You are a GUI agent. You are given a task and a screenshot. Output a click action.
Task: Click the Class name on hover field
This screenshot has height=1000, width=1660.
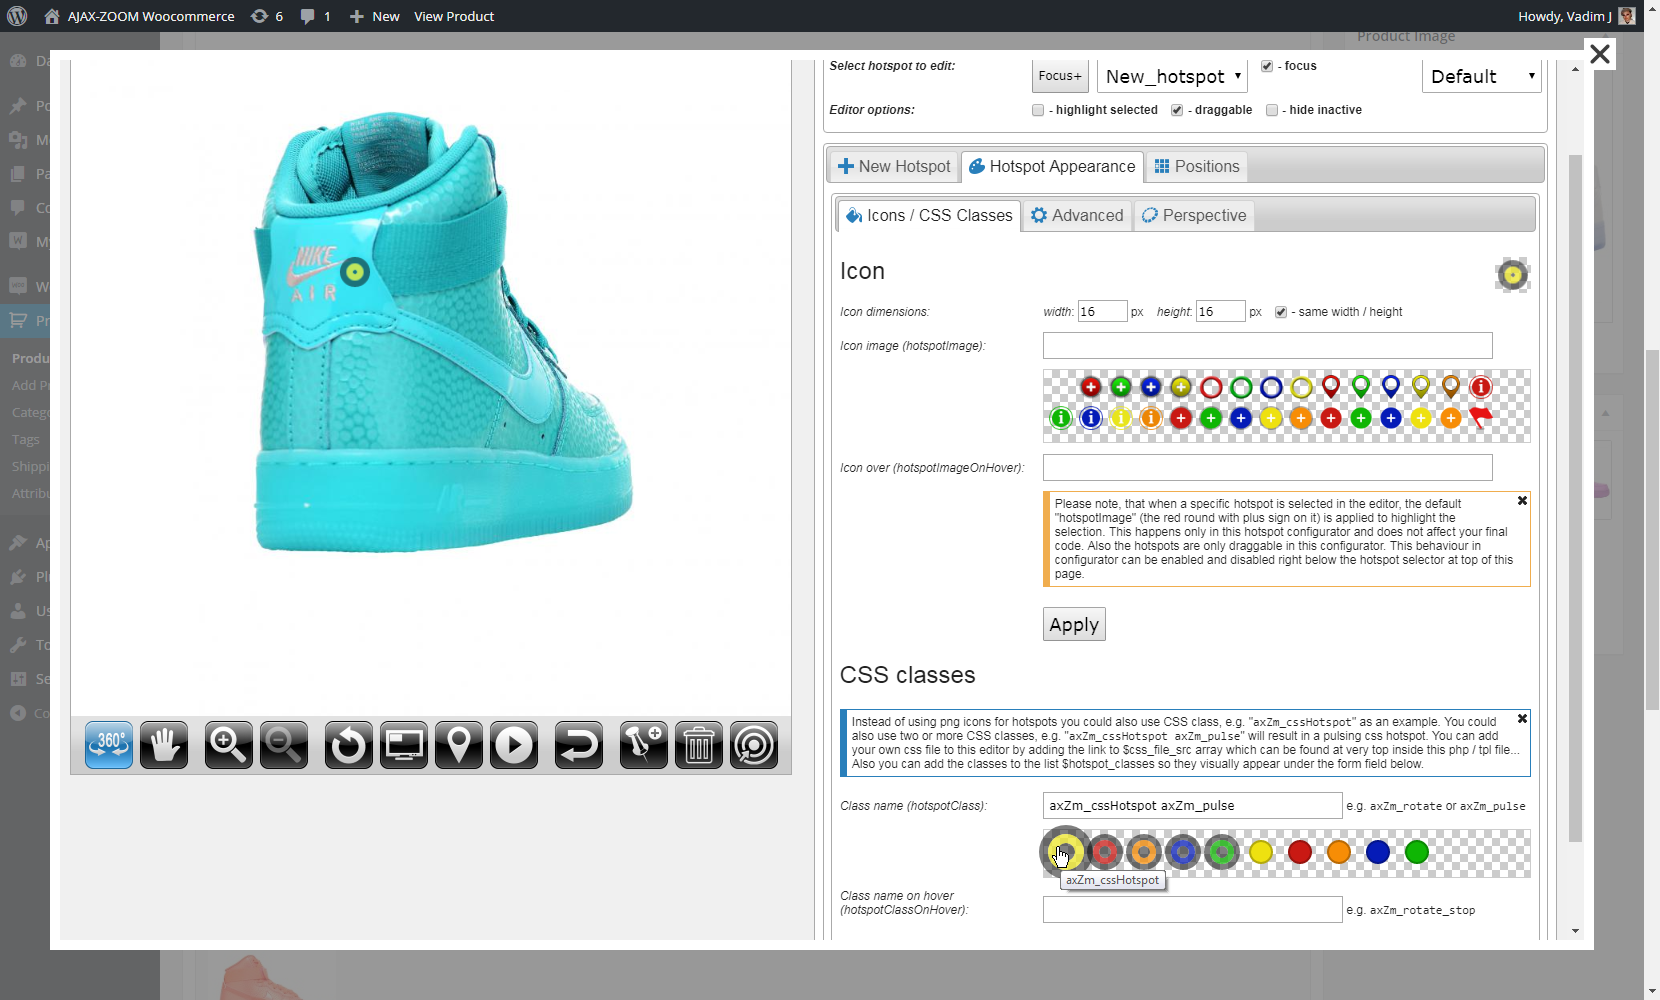point(1192,909)
